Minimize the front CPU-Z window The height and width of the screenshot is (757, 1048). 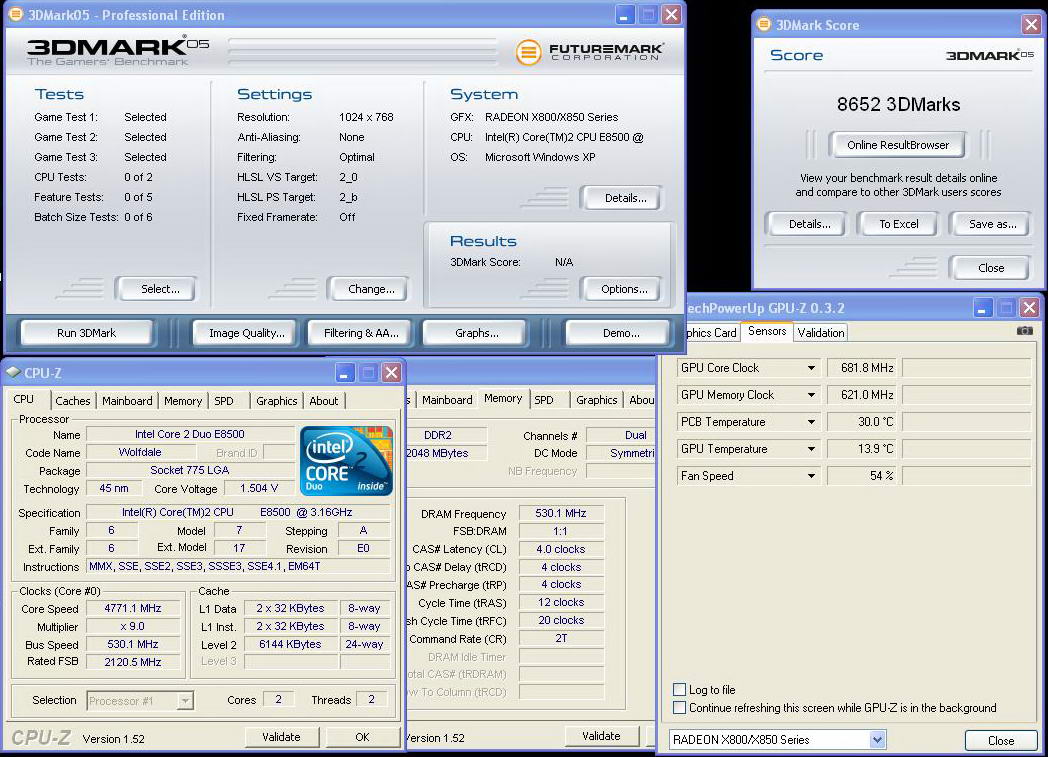(x=344, y=373)
